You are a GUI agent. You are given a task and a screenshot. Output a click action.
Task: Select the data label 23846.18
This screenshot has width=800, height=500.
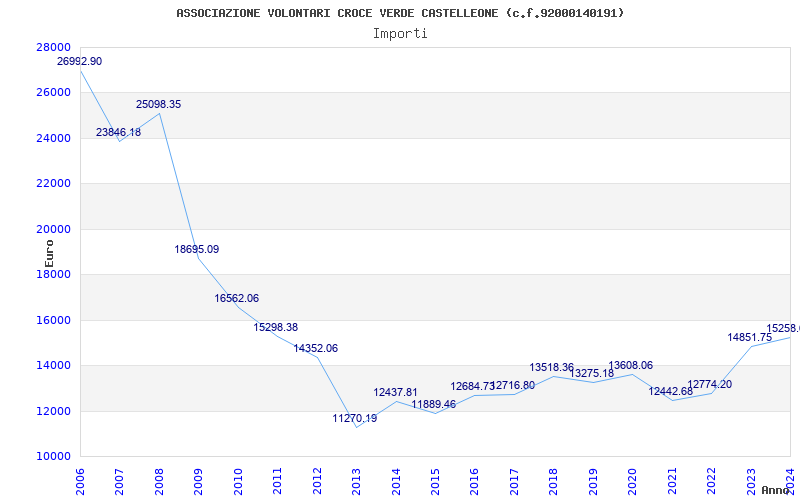[x=118, y=132]
